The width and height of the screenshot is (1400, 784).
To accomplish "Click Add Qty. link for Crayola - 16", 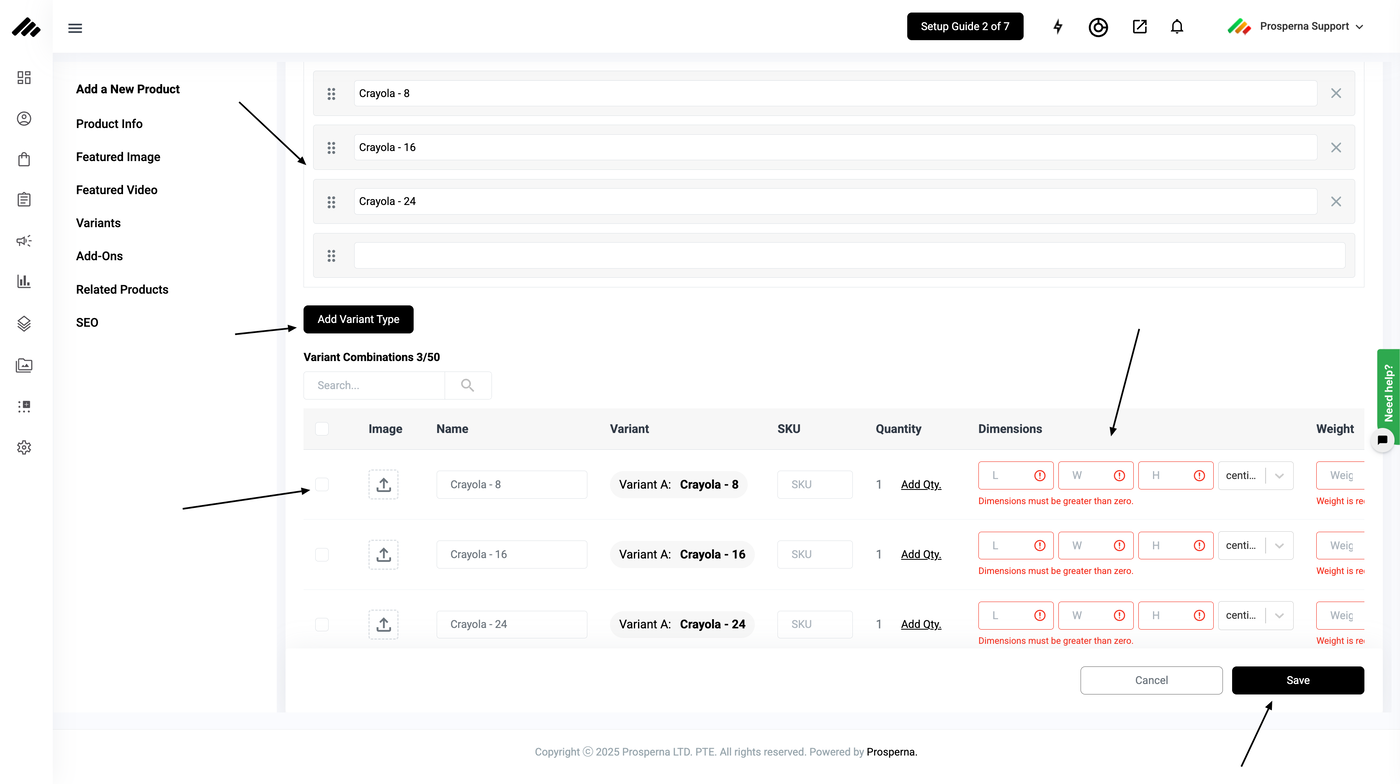I will pos(921,554).
